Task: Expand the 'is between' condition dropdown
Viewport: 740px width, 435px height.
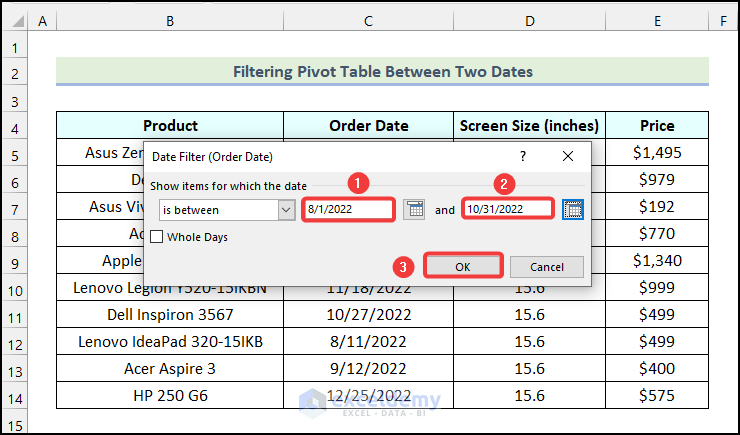Action: tap(286, 210)
